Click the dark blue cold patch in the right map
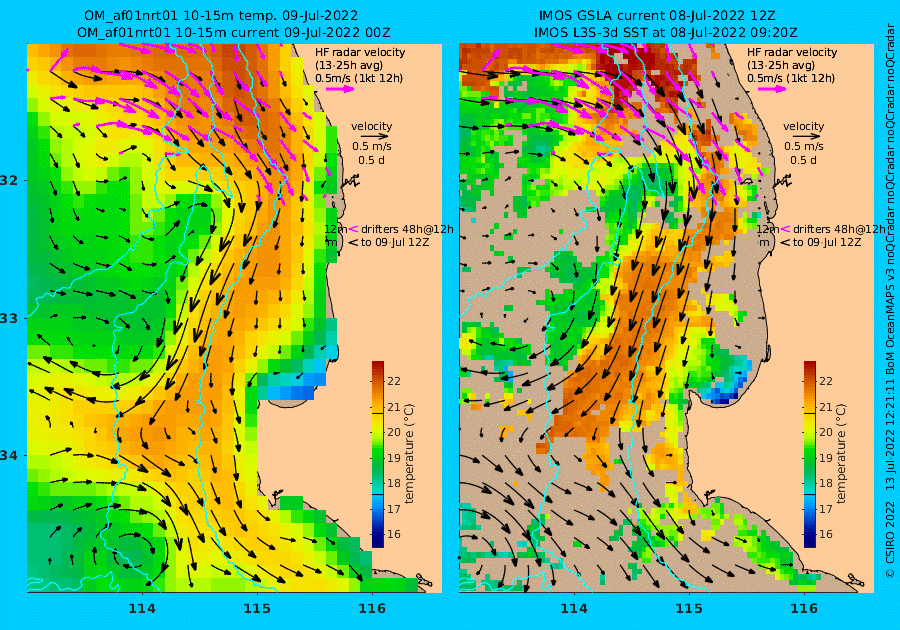The image size is (900, 630). tap(724, 395)
